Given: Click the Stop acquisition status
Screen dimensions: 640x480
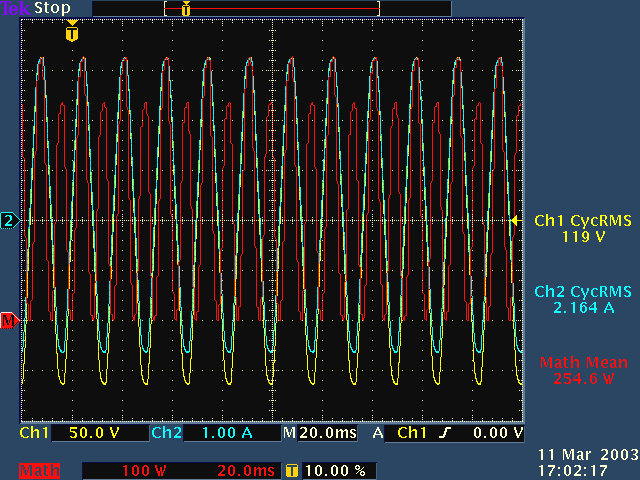Looking at the screenshot, I should [x=52, y=8].
